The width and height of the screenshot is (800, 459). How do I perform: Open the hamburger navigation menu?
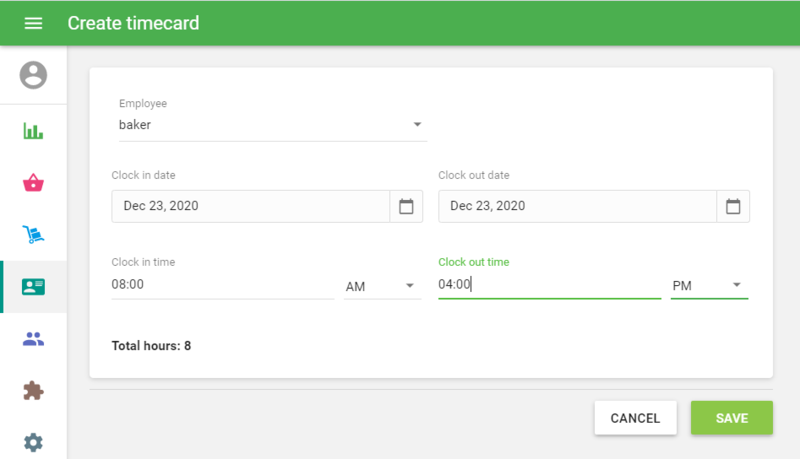33,23
